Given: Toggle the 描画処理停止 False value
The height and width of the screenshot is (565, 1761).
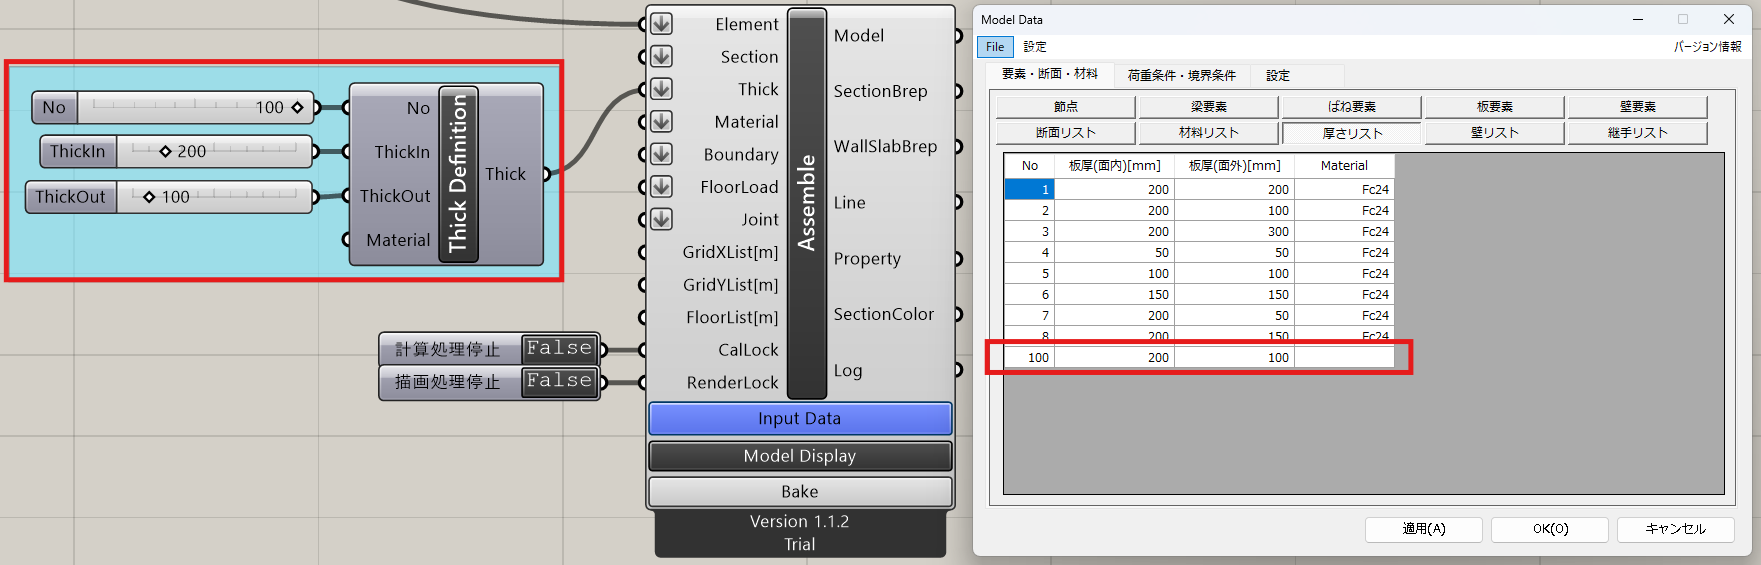Looking at the screenshot, I should click(x=559, y=381).
